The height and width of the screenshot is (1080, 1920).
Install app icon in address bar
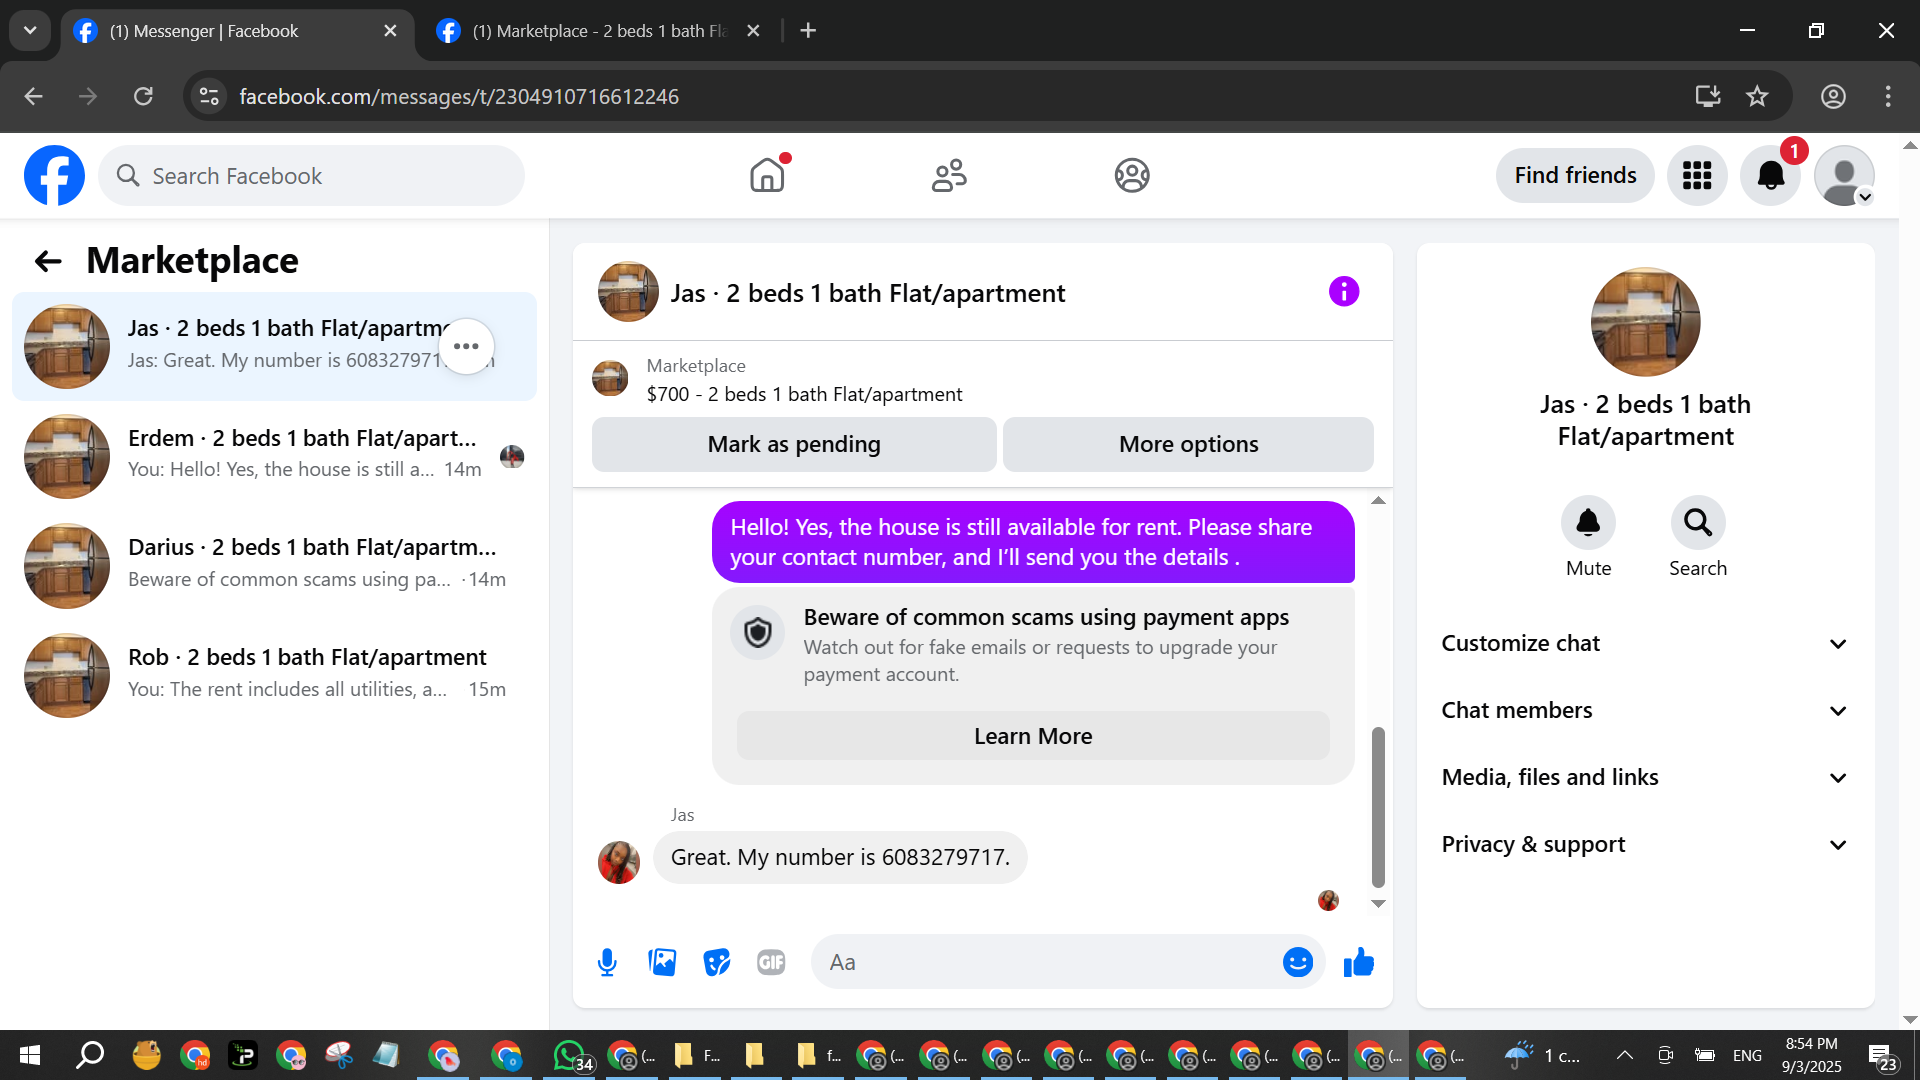[1708, 96]
